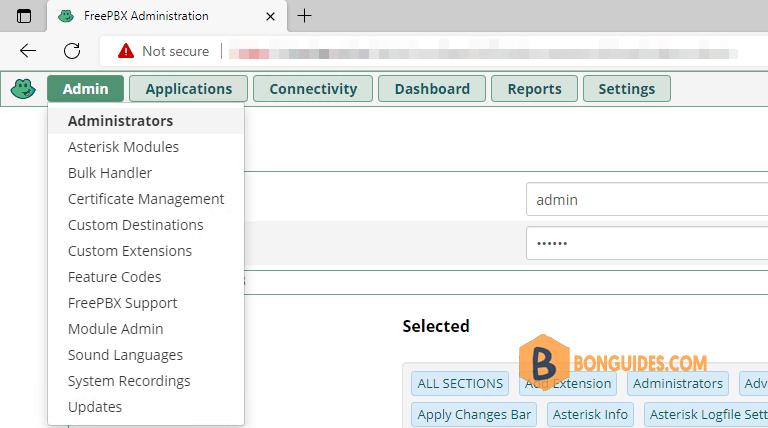
Task: Click the browser back arrow
Action: click(x=28, y=50)
